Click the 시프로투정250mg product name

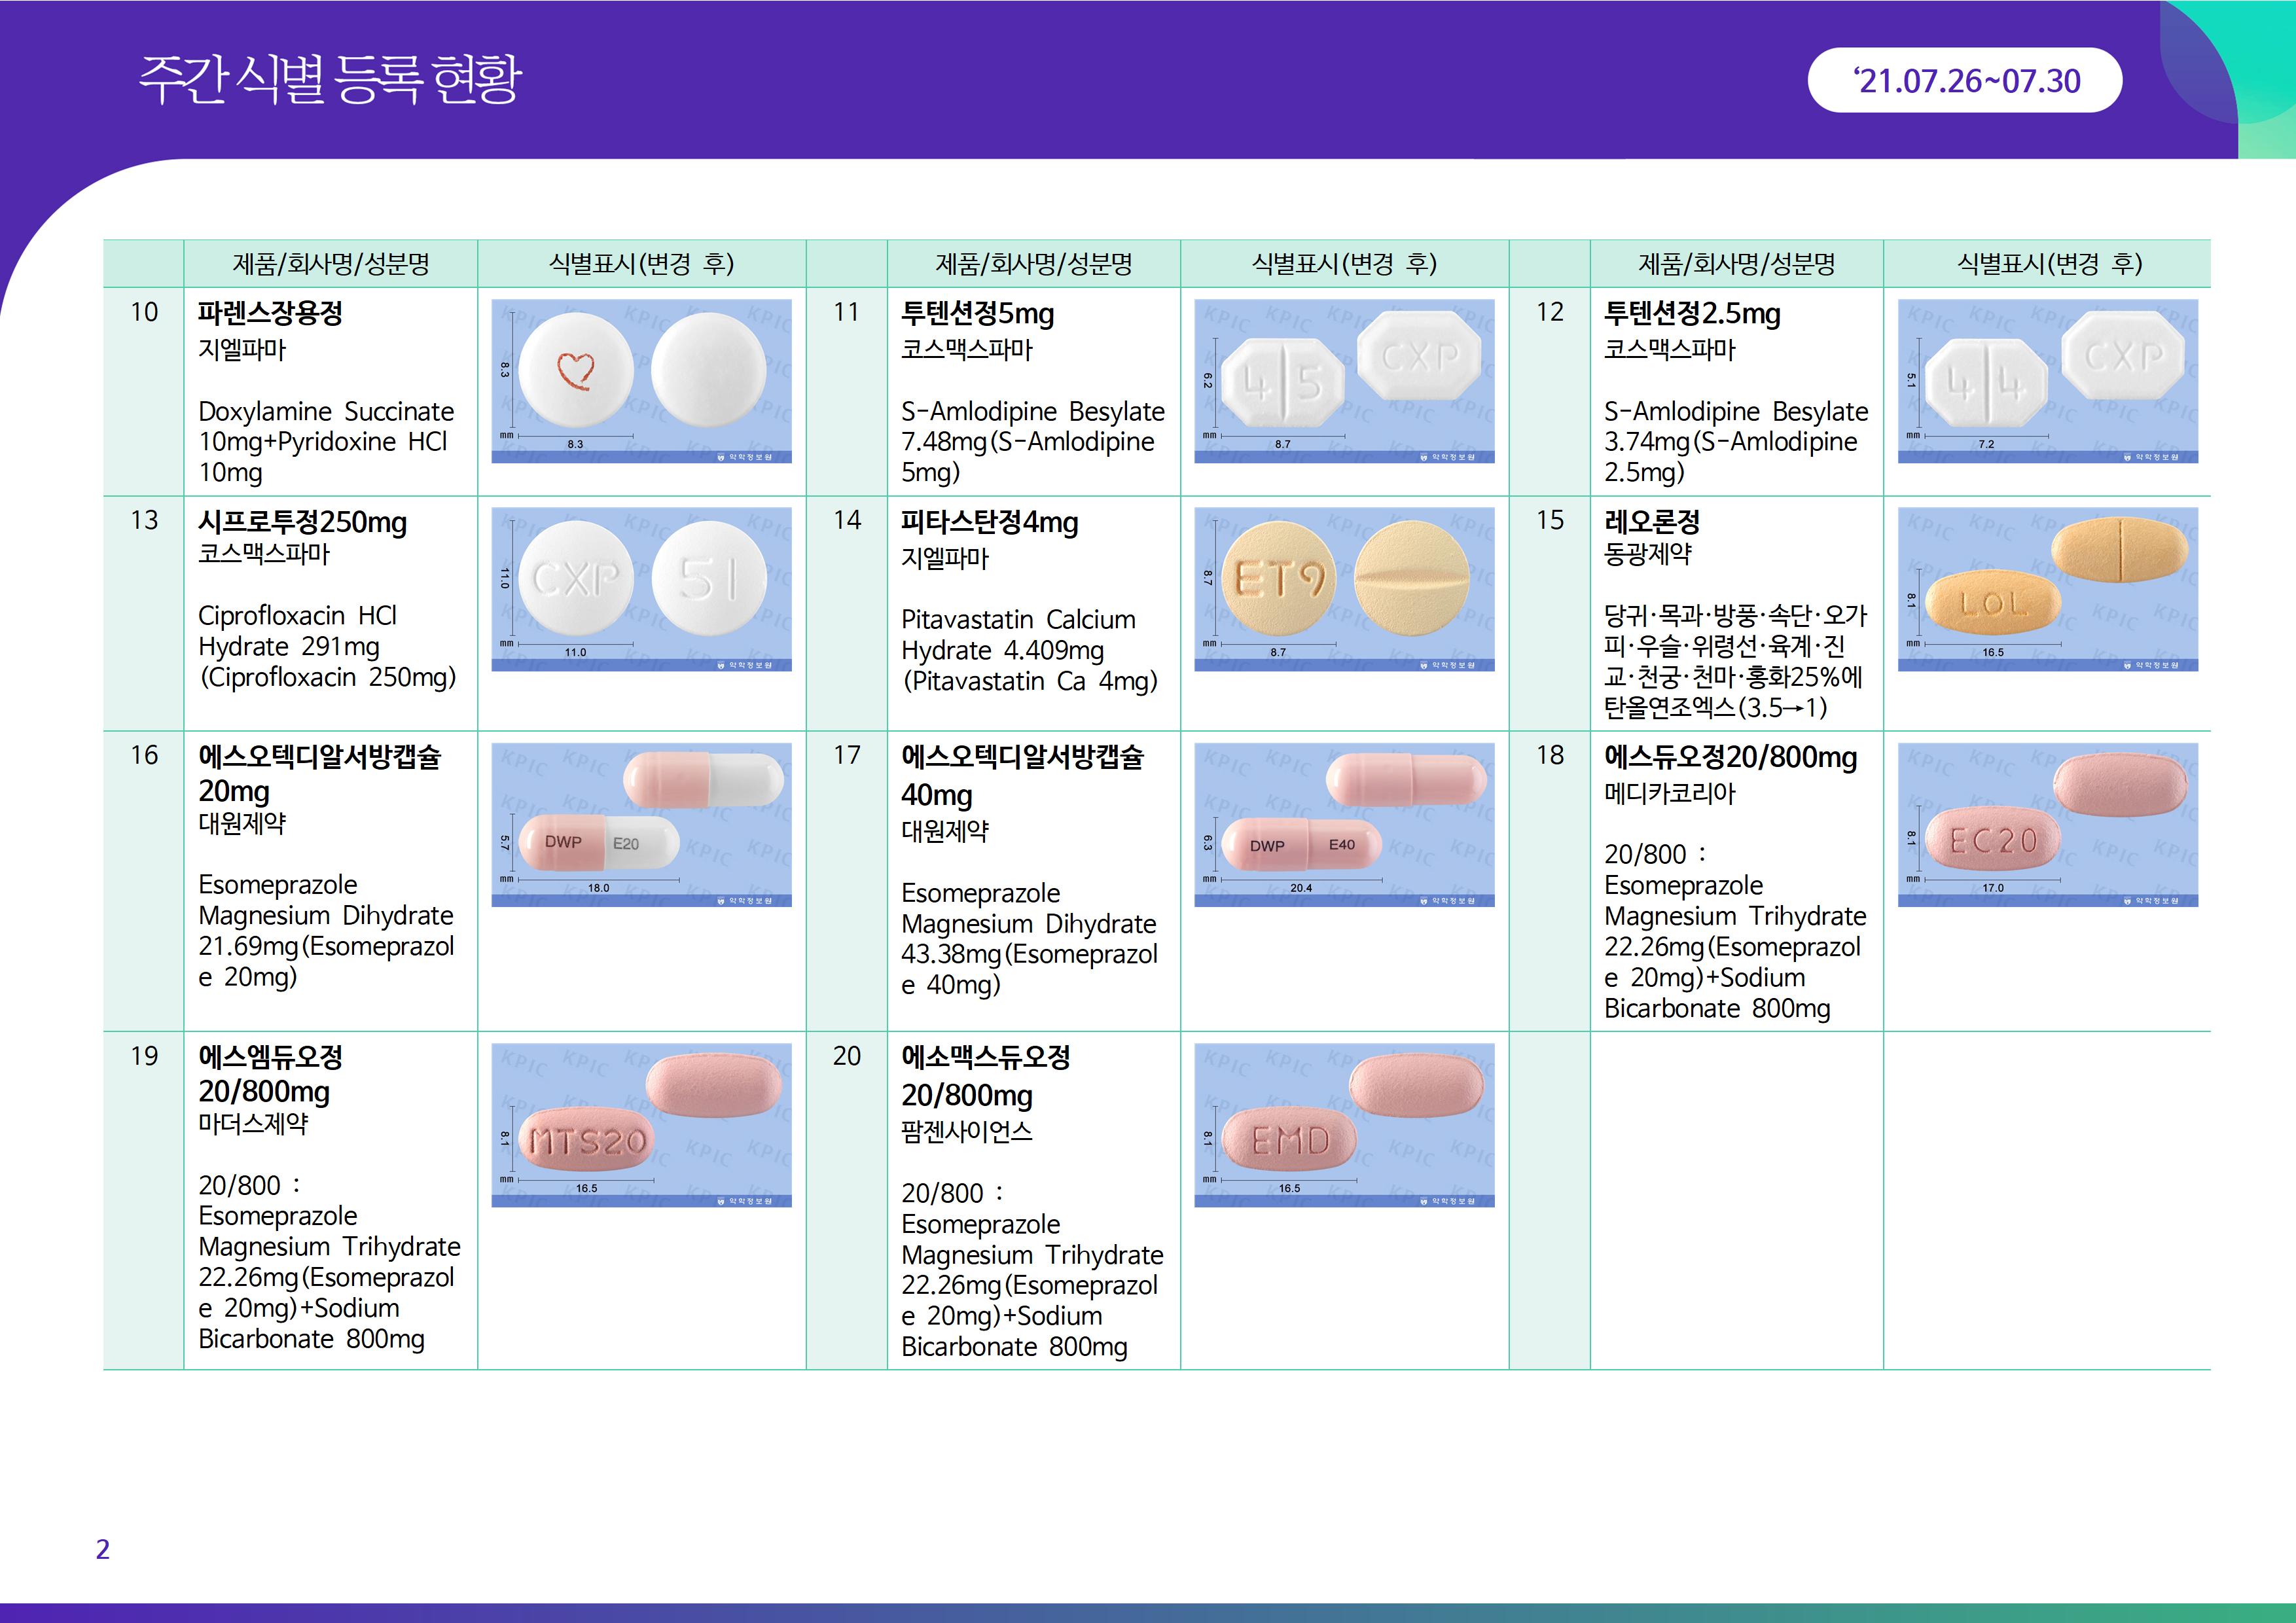coord(302,522)
